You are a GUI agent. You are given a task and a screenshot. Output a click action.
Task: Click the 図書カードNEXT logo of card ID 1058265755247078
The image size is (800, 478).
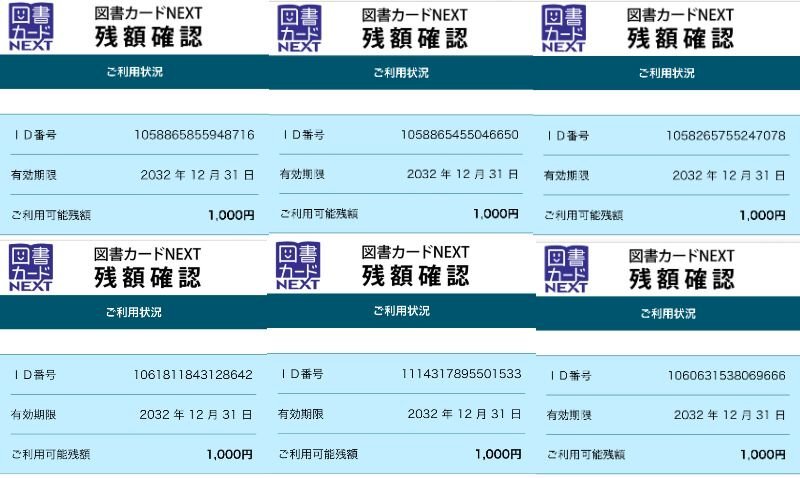pos(564,29)
